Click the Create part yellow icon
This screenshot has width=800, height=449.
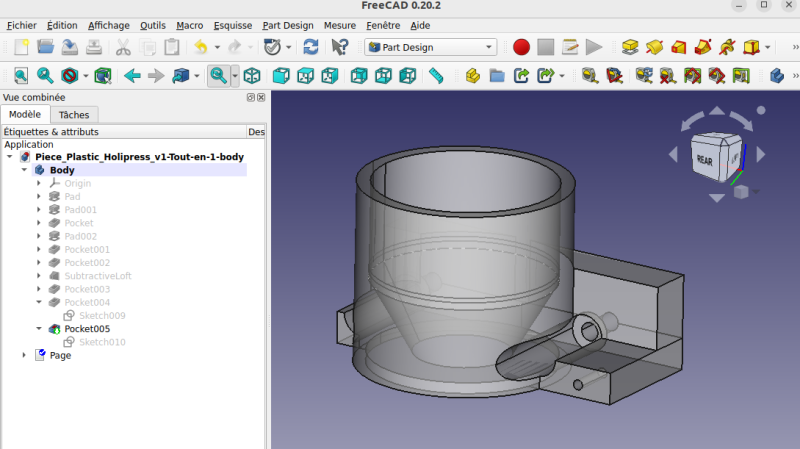click(473, 76)
